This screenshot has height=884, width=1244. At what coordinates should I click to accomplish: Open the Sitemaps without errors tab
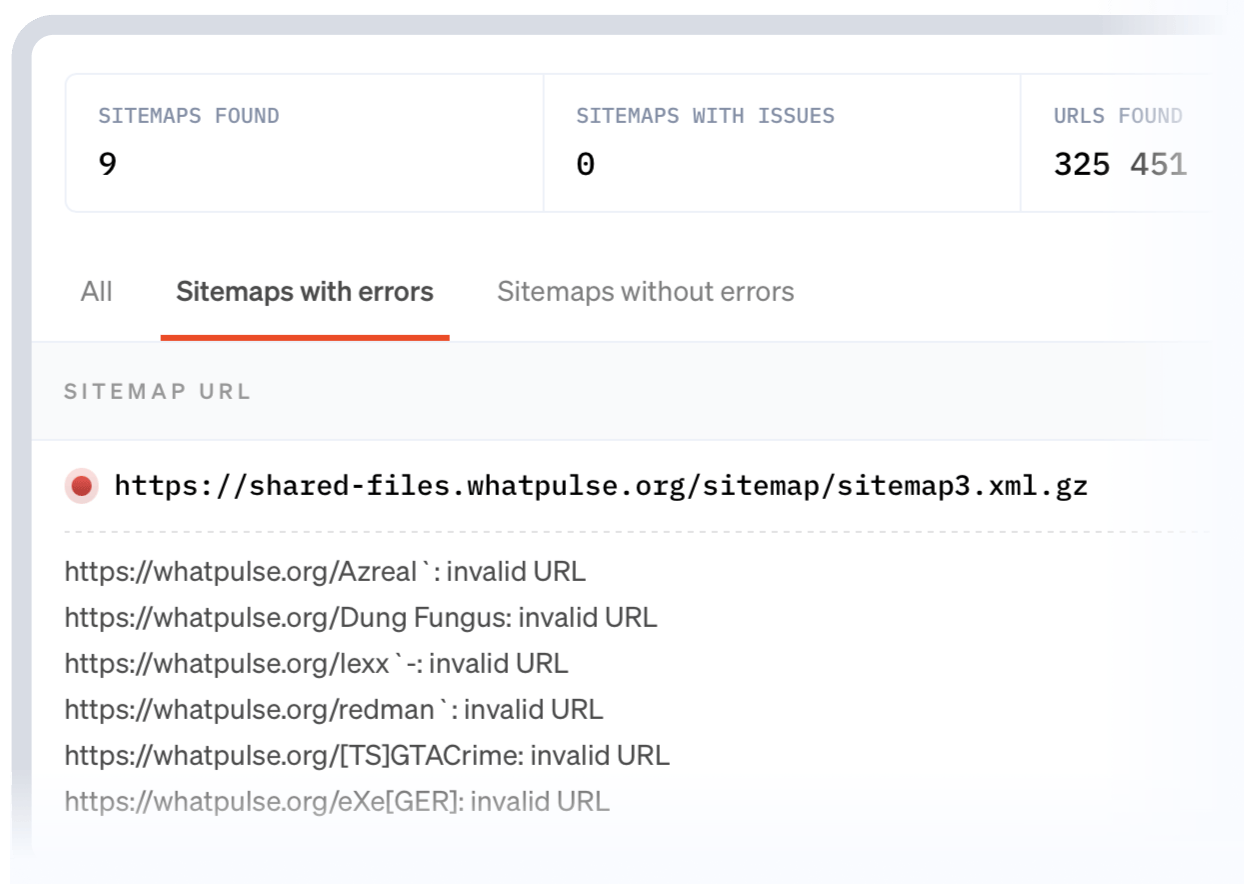point(645,292)
